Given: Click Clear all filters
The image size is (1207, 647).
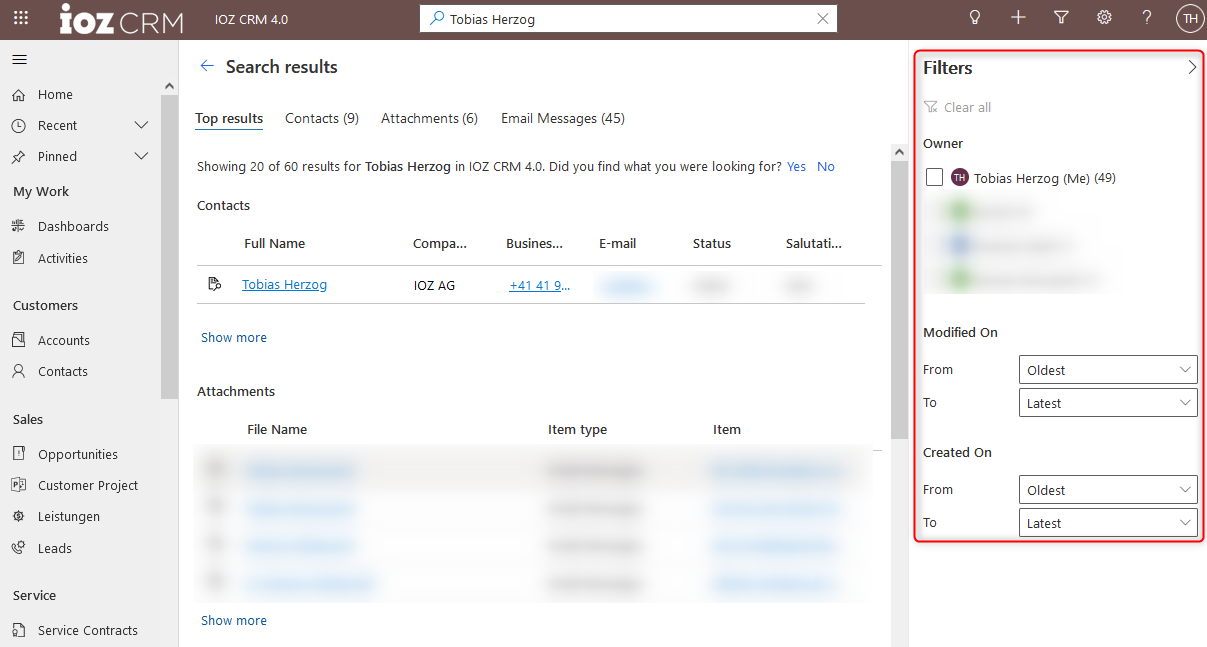Looking at the screenshot, I should point(957,107).
